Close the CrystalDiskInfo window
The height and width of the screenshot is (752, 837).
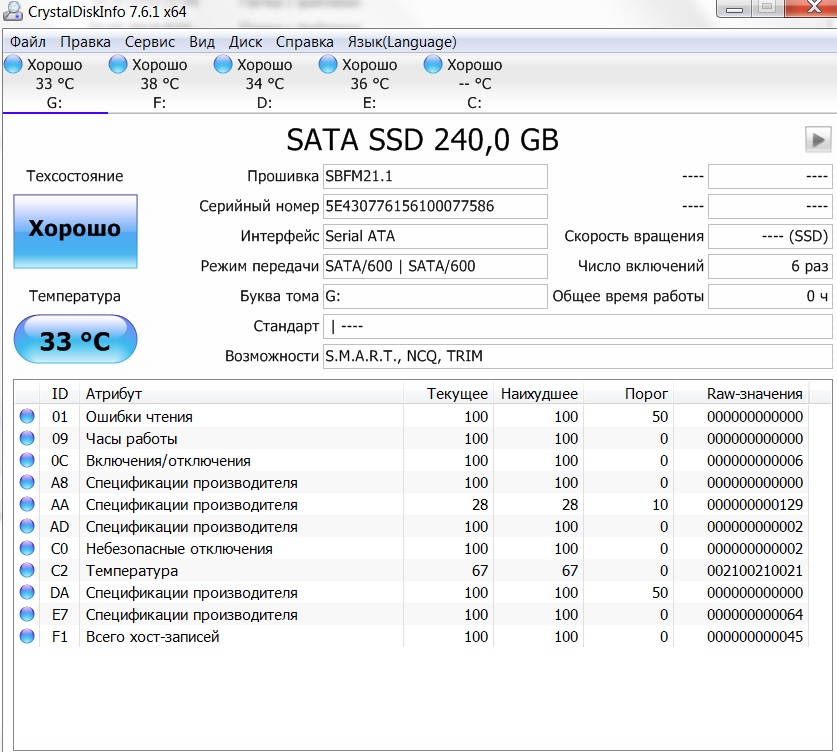(x=812, y=8)
